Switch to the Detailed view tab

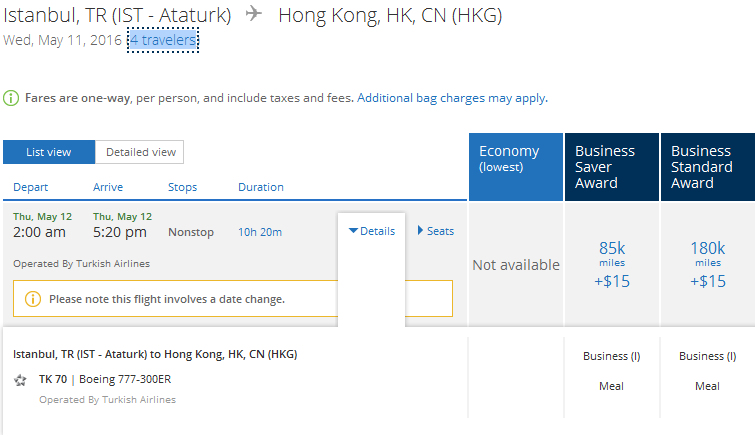pos(140,152)
